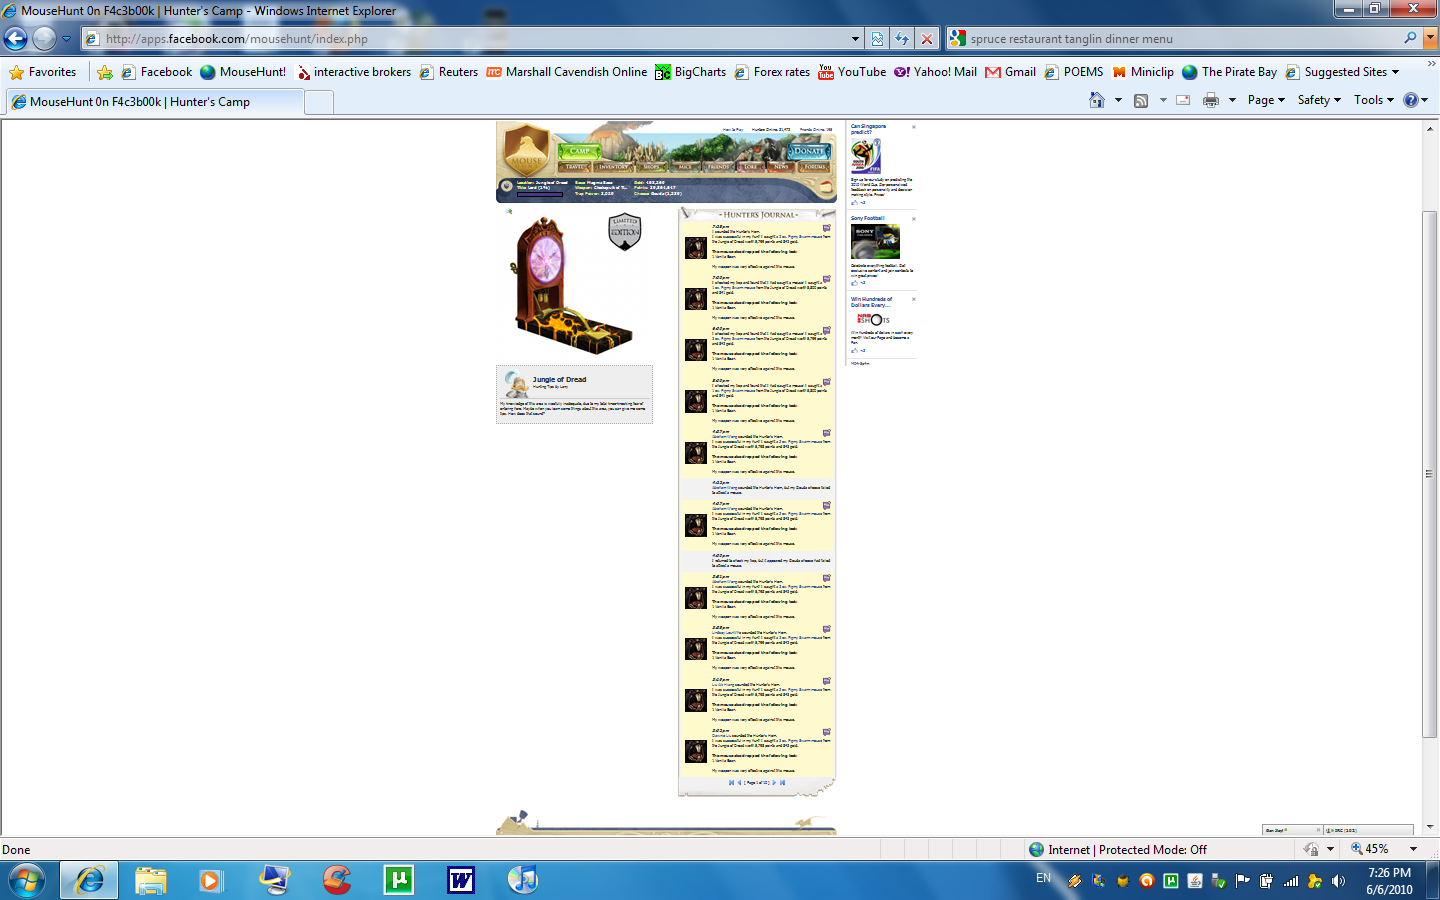Open the Tools menu
Image resolution: width=1440 pixels, height=900 pixels.
click(1374, 100)
